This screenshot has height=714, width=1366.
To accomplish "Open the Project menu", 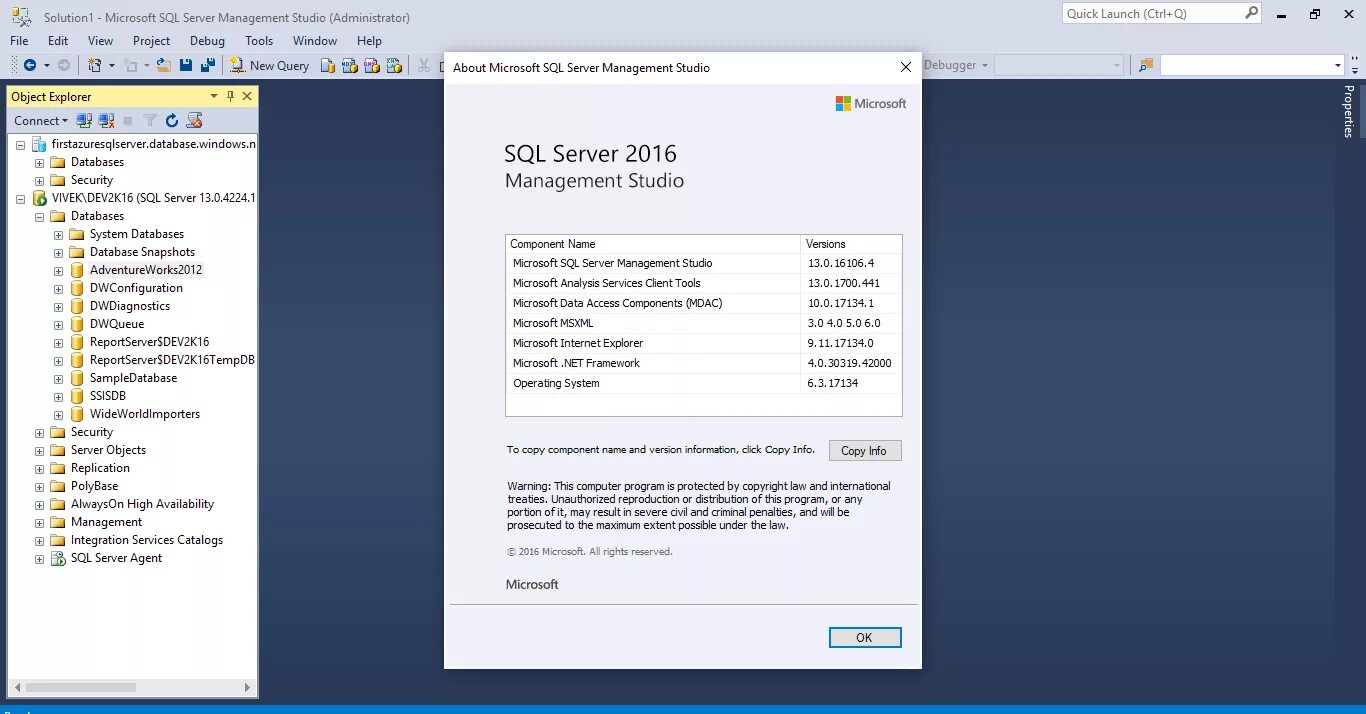I will pyautogui.click(x=151, y=41).
